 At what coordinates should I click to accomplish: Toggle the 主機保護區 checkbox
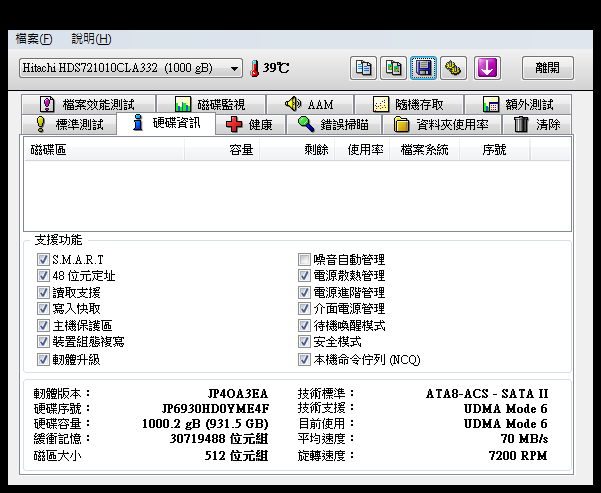pyautogui.click(x=43, y=325)
